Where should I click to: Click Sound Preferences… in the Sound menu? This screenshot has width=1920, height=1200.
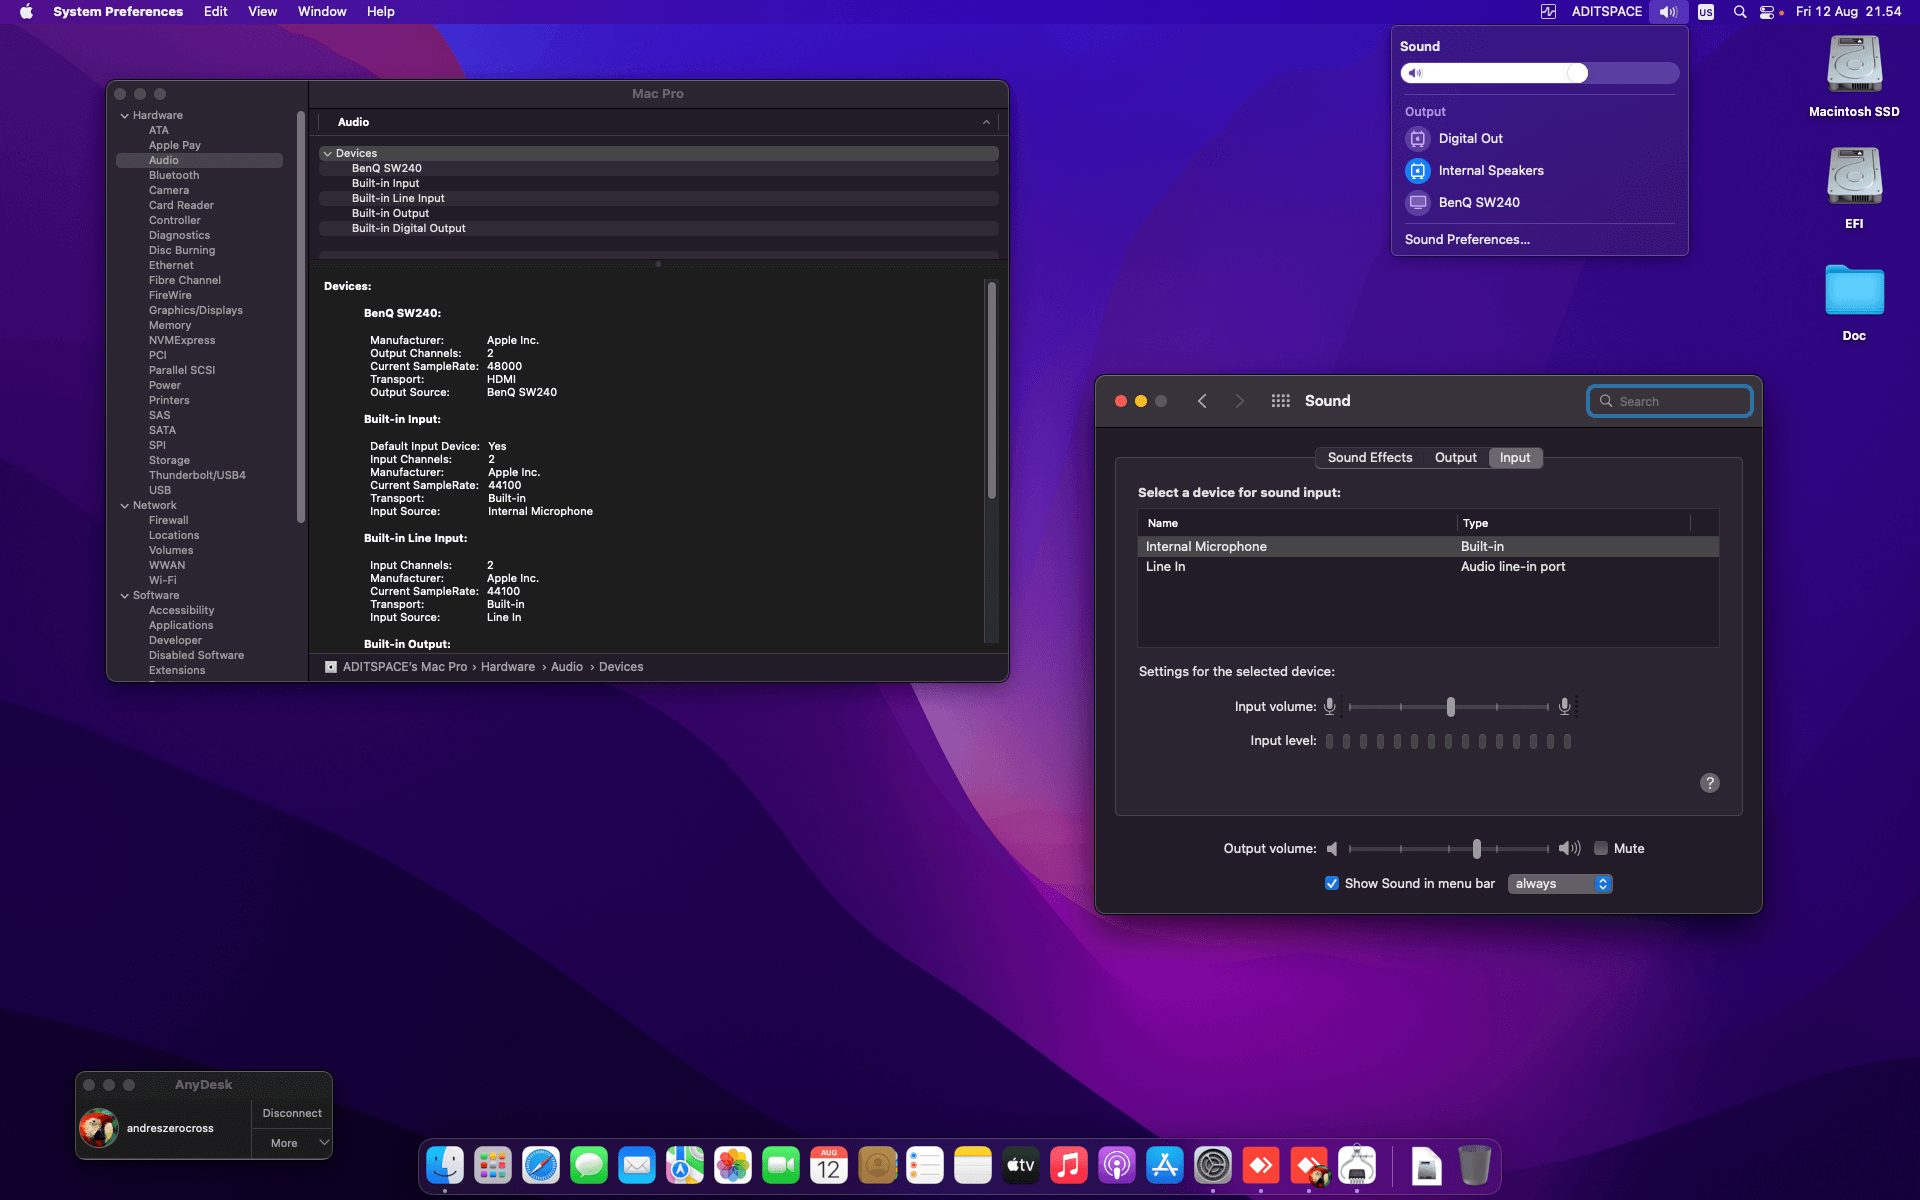tap(1467, 240)
